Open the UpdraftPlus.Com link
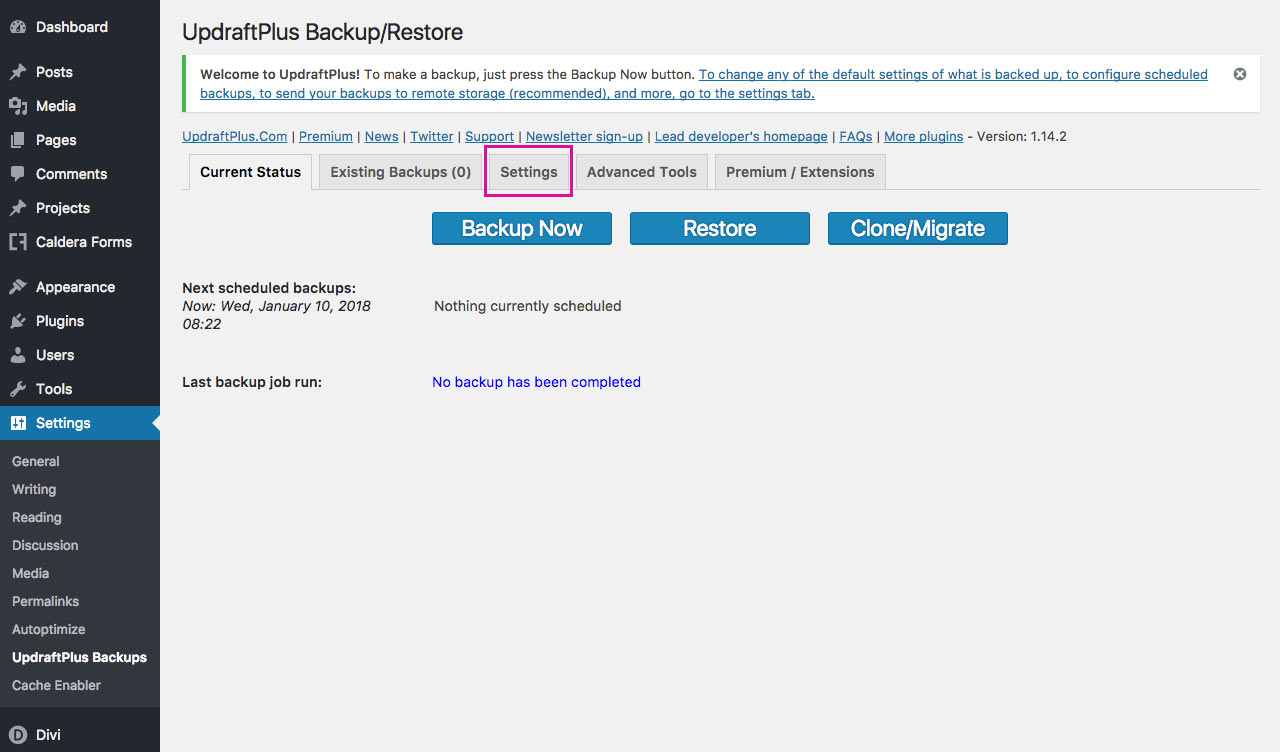The width and height of the screenshot is (1280, 752). [x=234, y=137]
